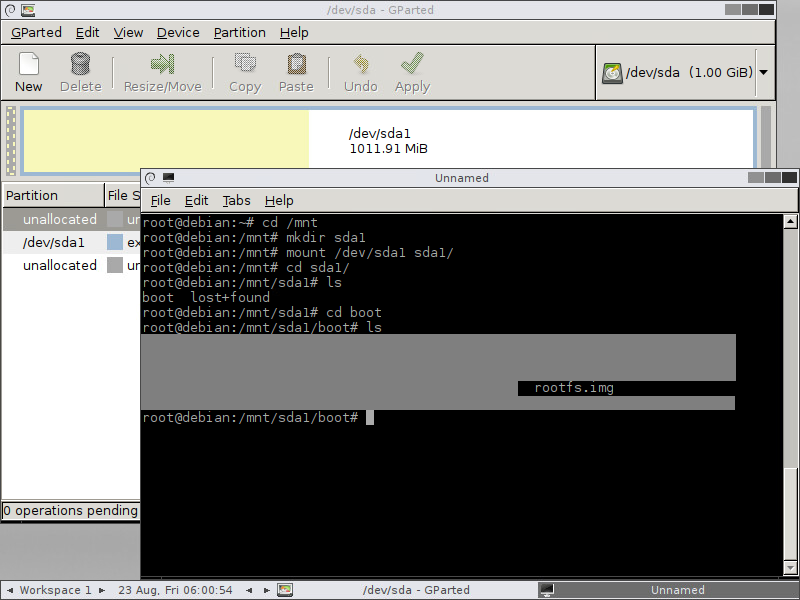Screen dimensions: 800x600
Task: Click the GParted app icon in its title bar
Action: pyautogui.click(x=28, y=10)
